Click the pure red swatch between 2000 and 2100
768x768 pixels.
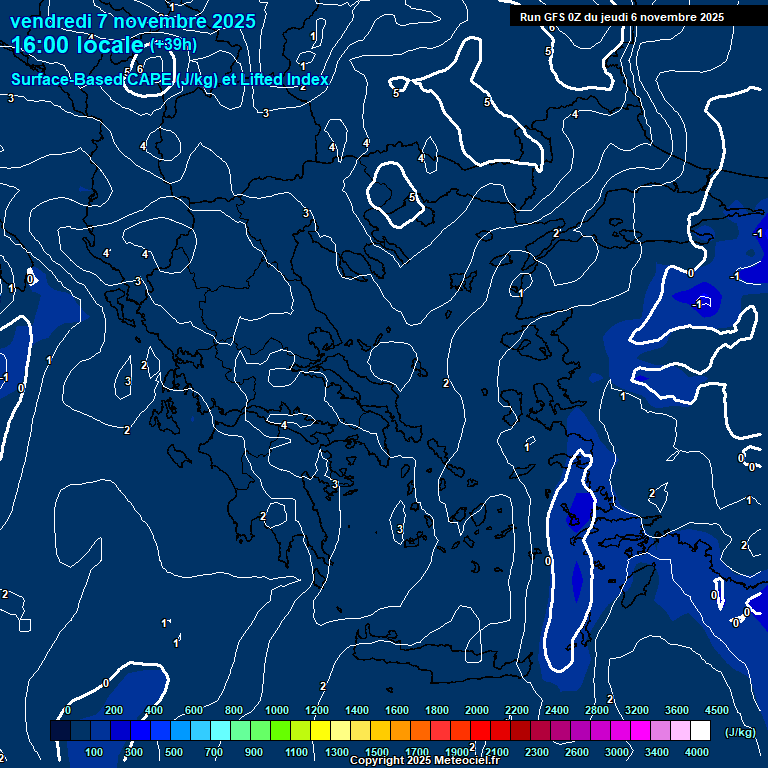pyautogui.click(x=480, y=730)
